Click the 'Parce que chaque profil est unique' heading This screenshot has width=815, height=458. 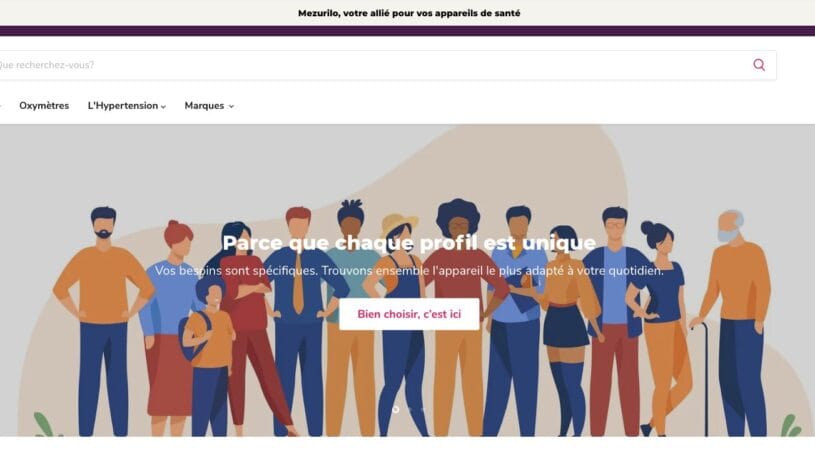409,243
